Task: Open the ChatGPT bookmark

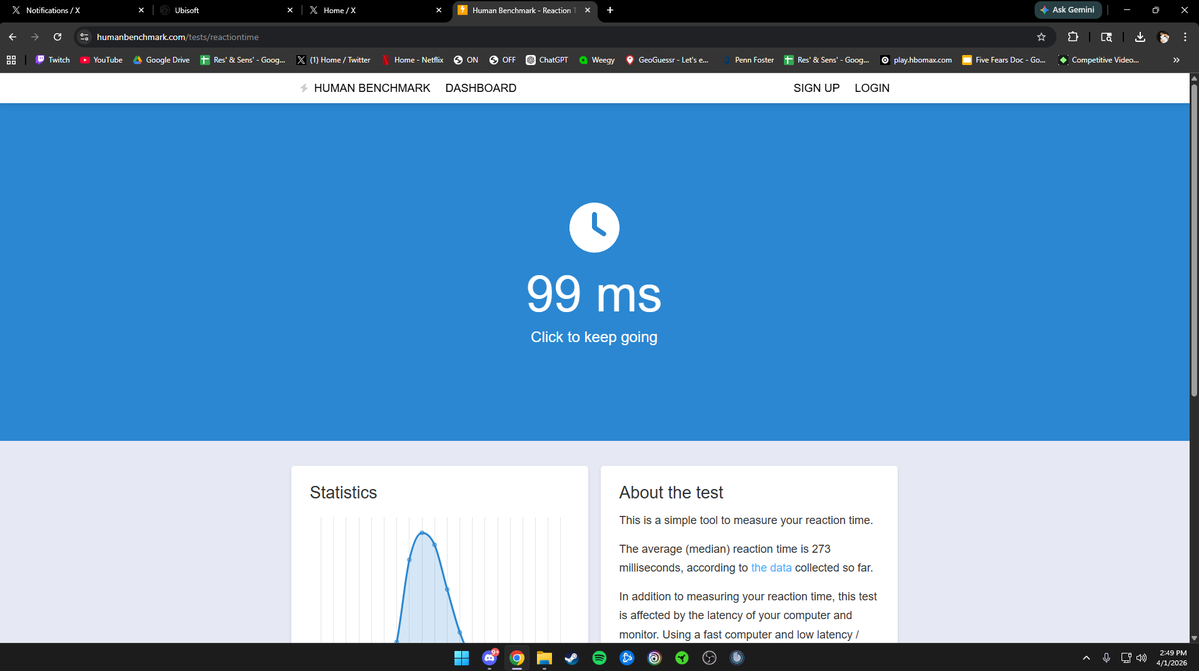Action: [547, 60]
